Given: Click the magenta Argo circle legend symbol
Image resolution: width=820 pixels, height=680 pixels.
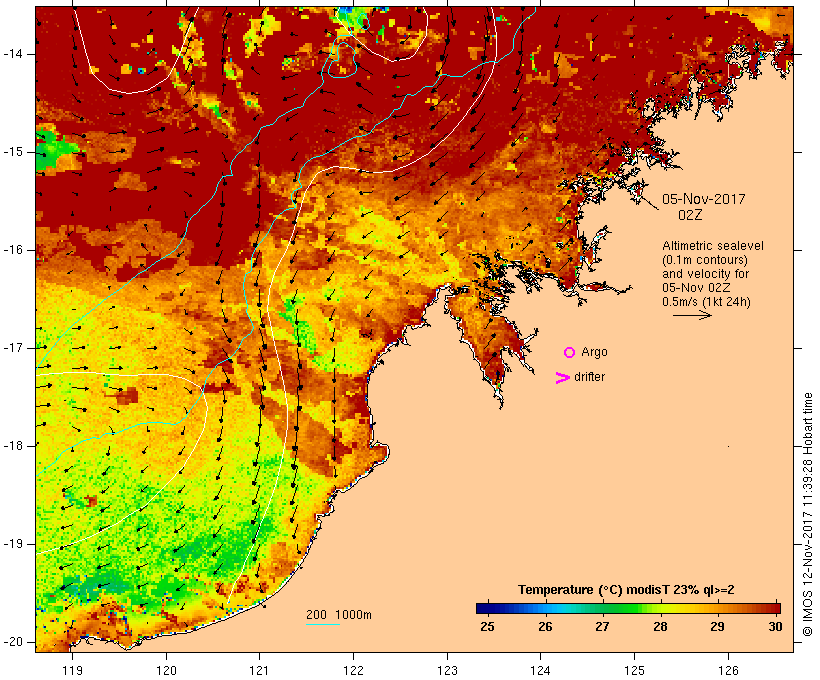Looking at the screenshot, I should [x=570, y=353].
